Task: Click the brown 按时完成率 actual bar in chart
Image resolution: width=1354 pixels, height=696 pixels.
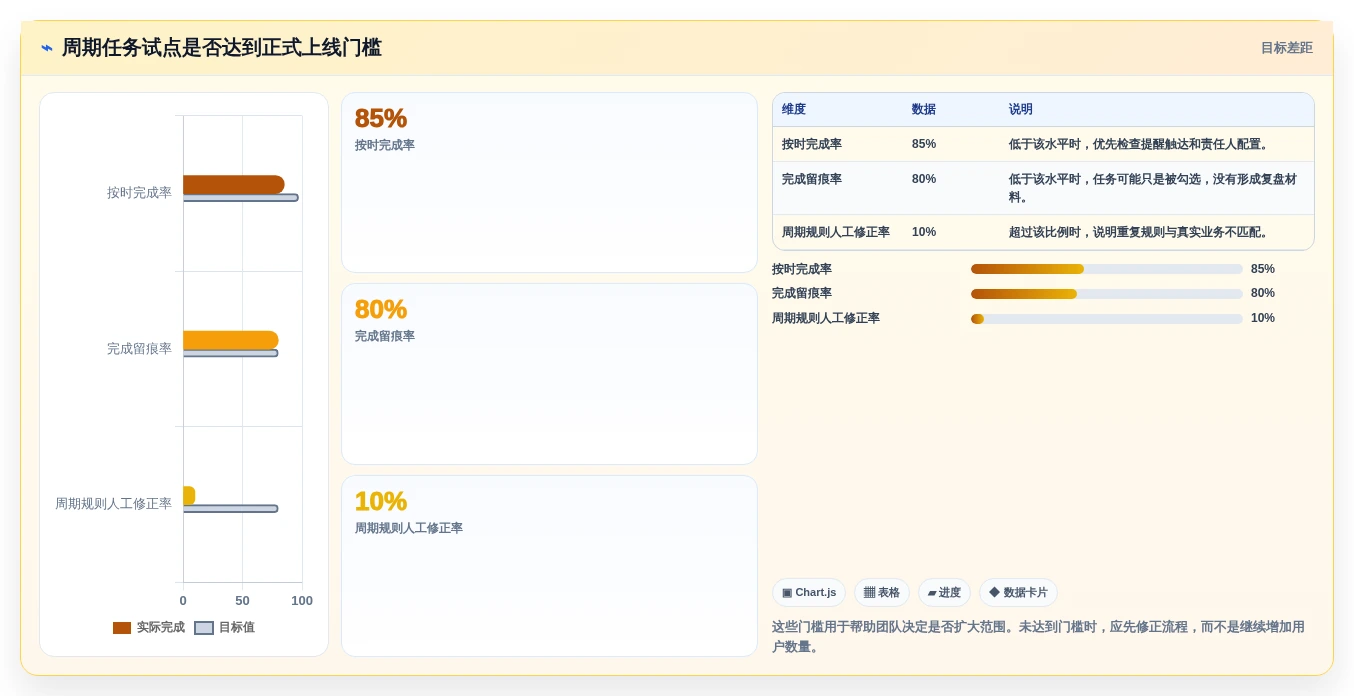Action: pyautogui.click(x=234, y=185)
